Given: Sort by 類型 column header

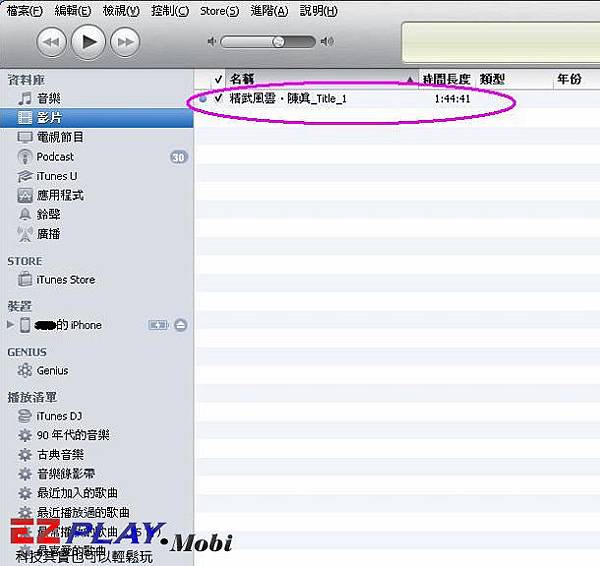Looking at the screenshot, I should [x=514, y=80].
